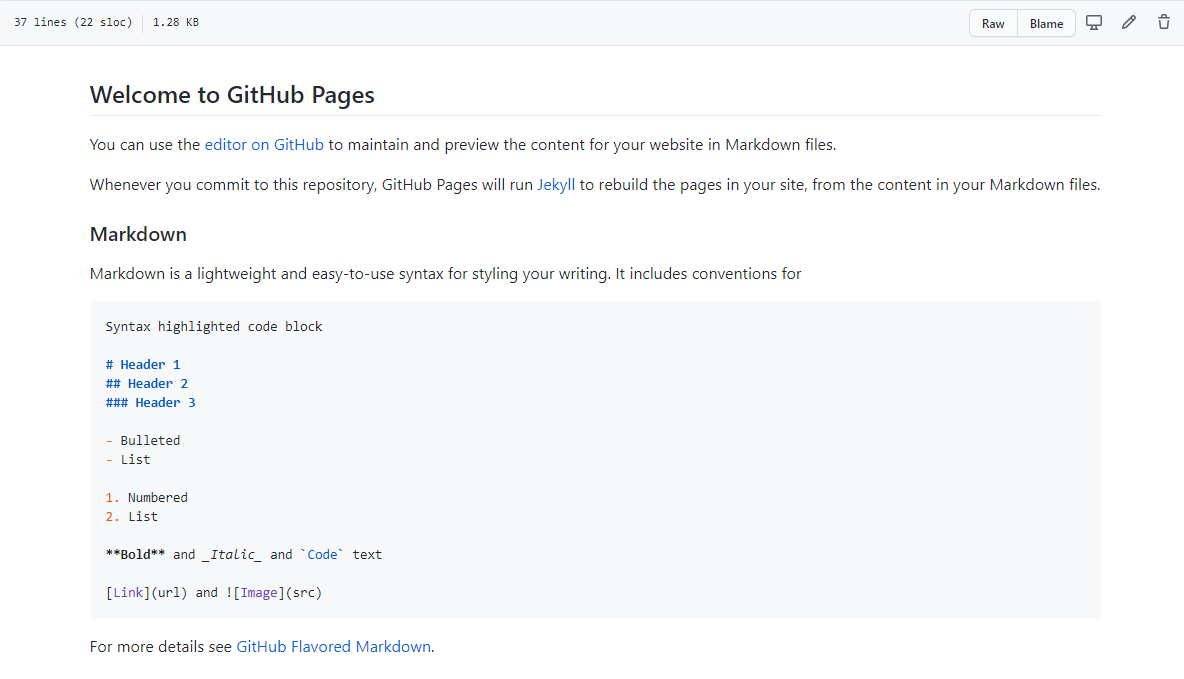
Task: Click '[Link](url)' in the code block
Action: [146, 593]
